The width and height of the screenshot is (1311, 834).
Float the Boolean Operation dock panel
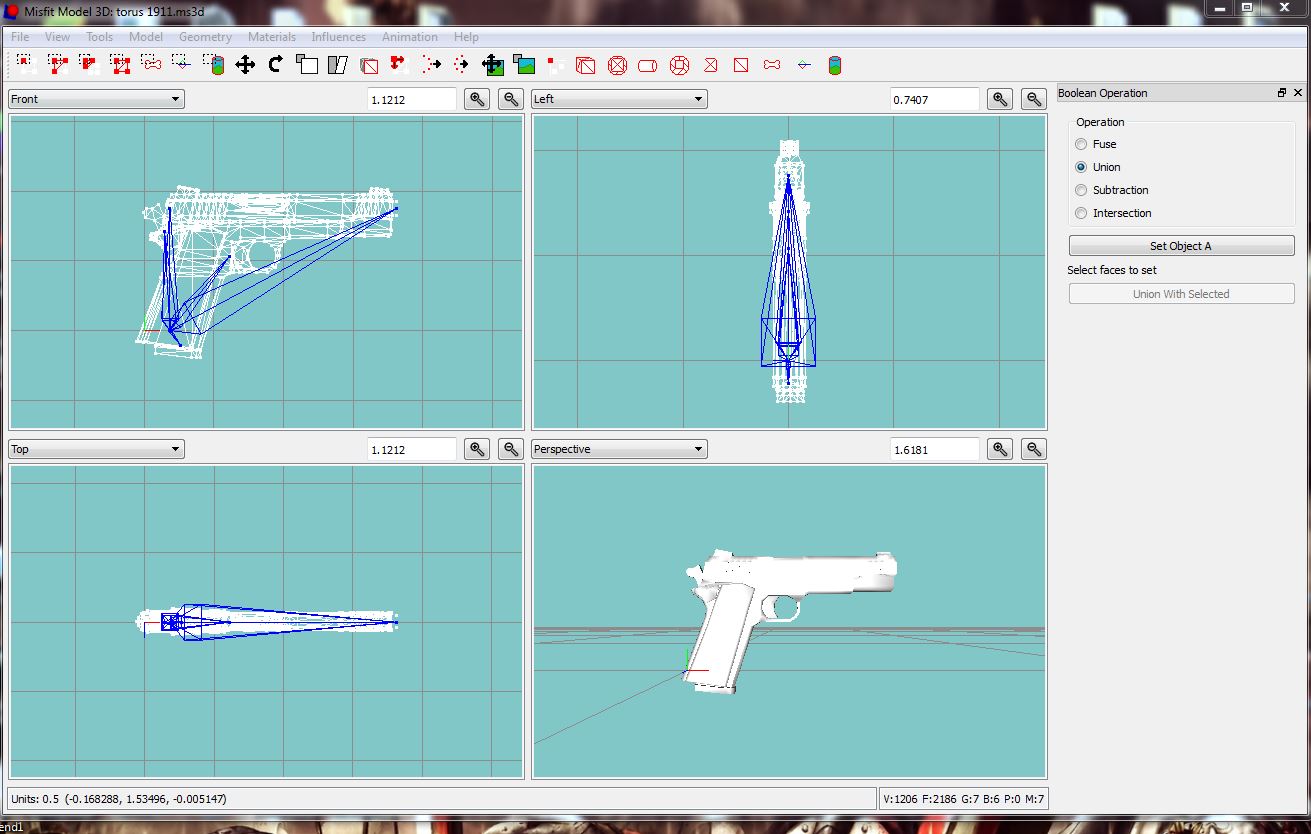(x=1282, y=93)
